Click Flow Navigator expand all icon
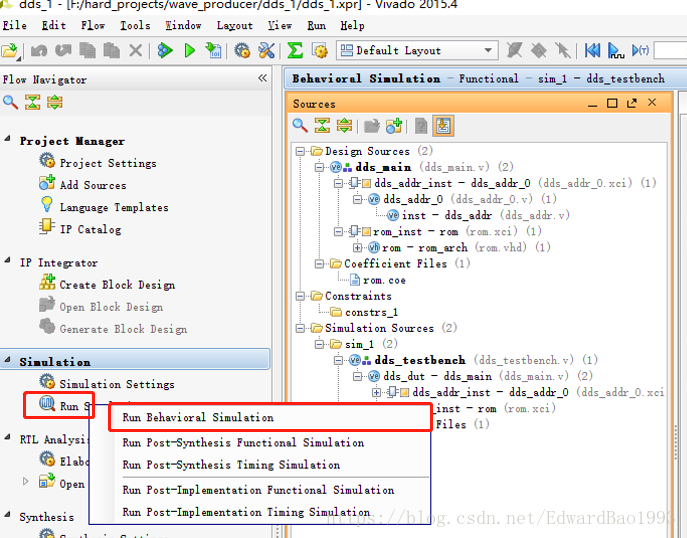This screenshot has width=687, height=538. (x=55, y=103)
